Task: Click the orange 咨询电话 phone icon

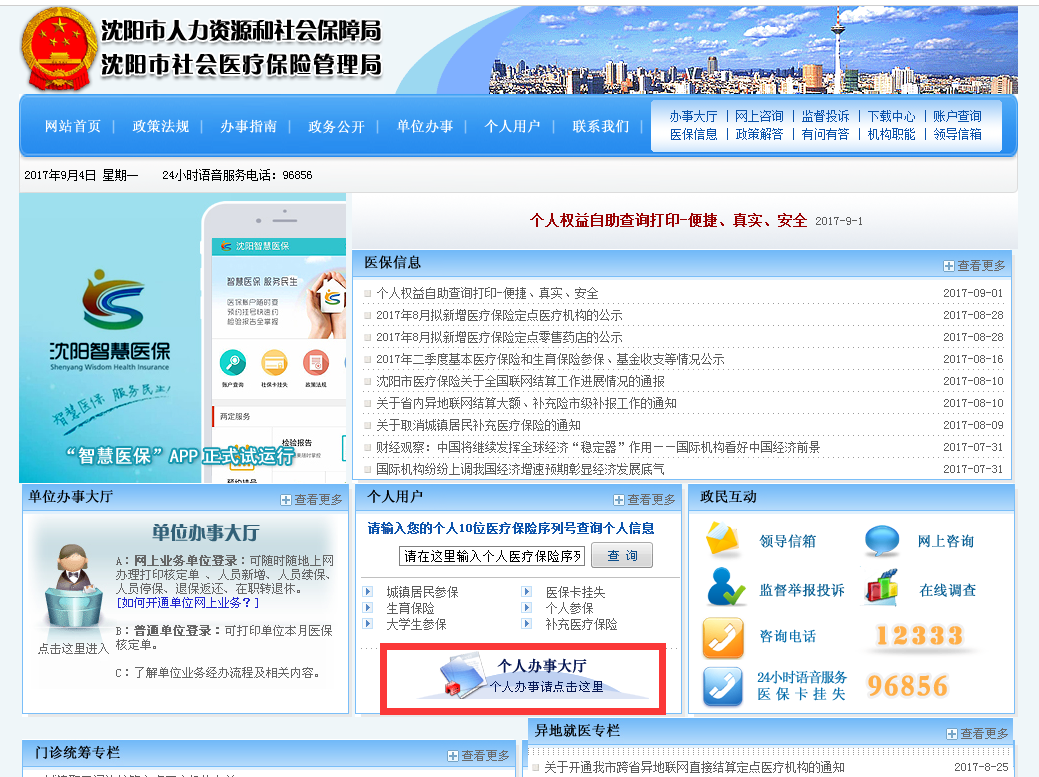Action: coord(723,636)
